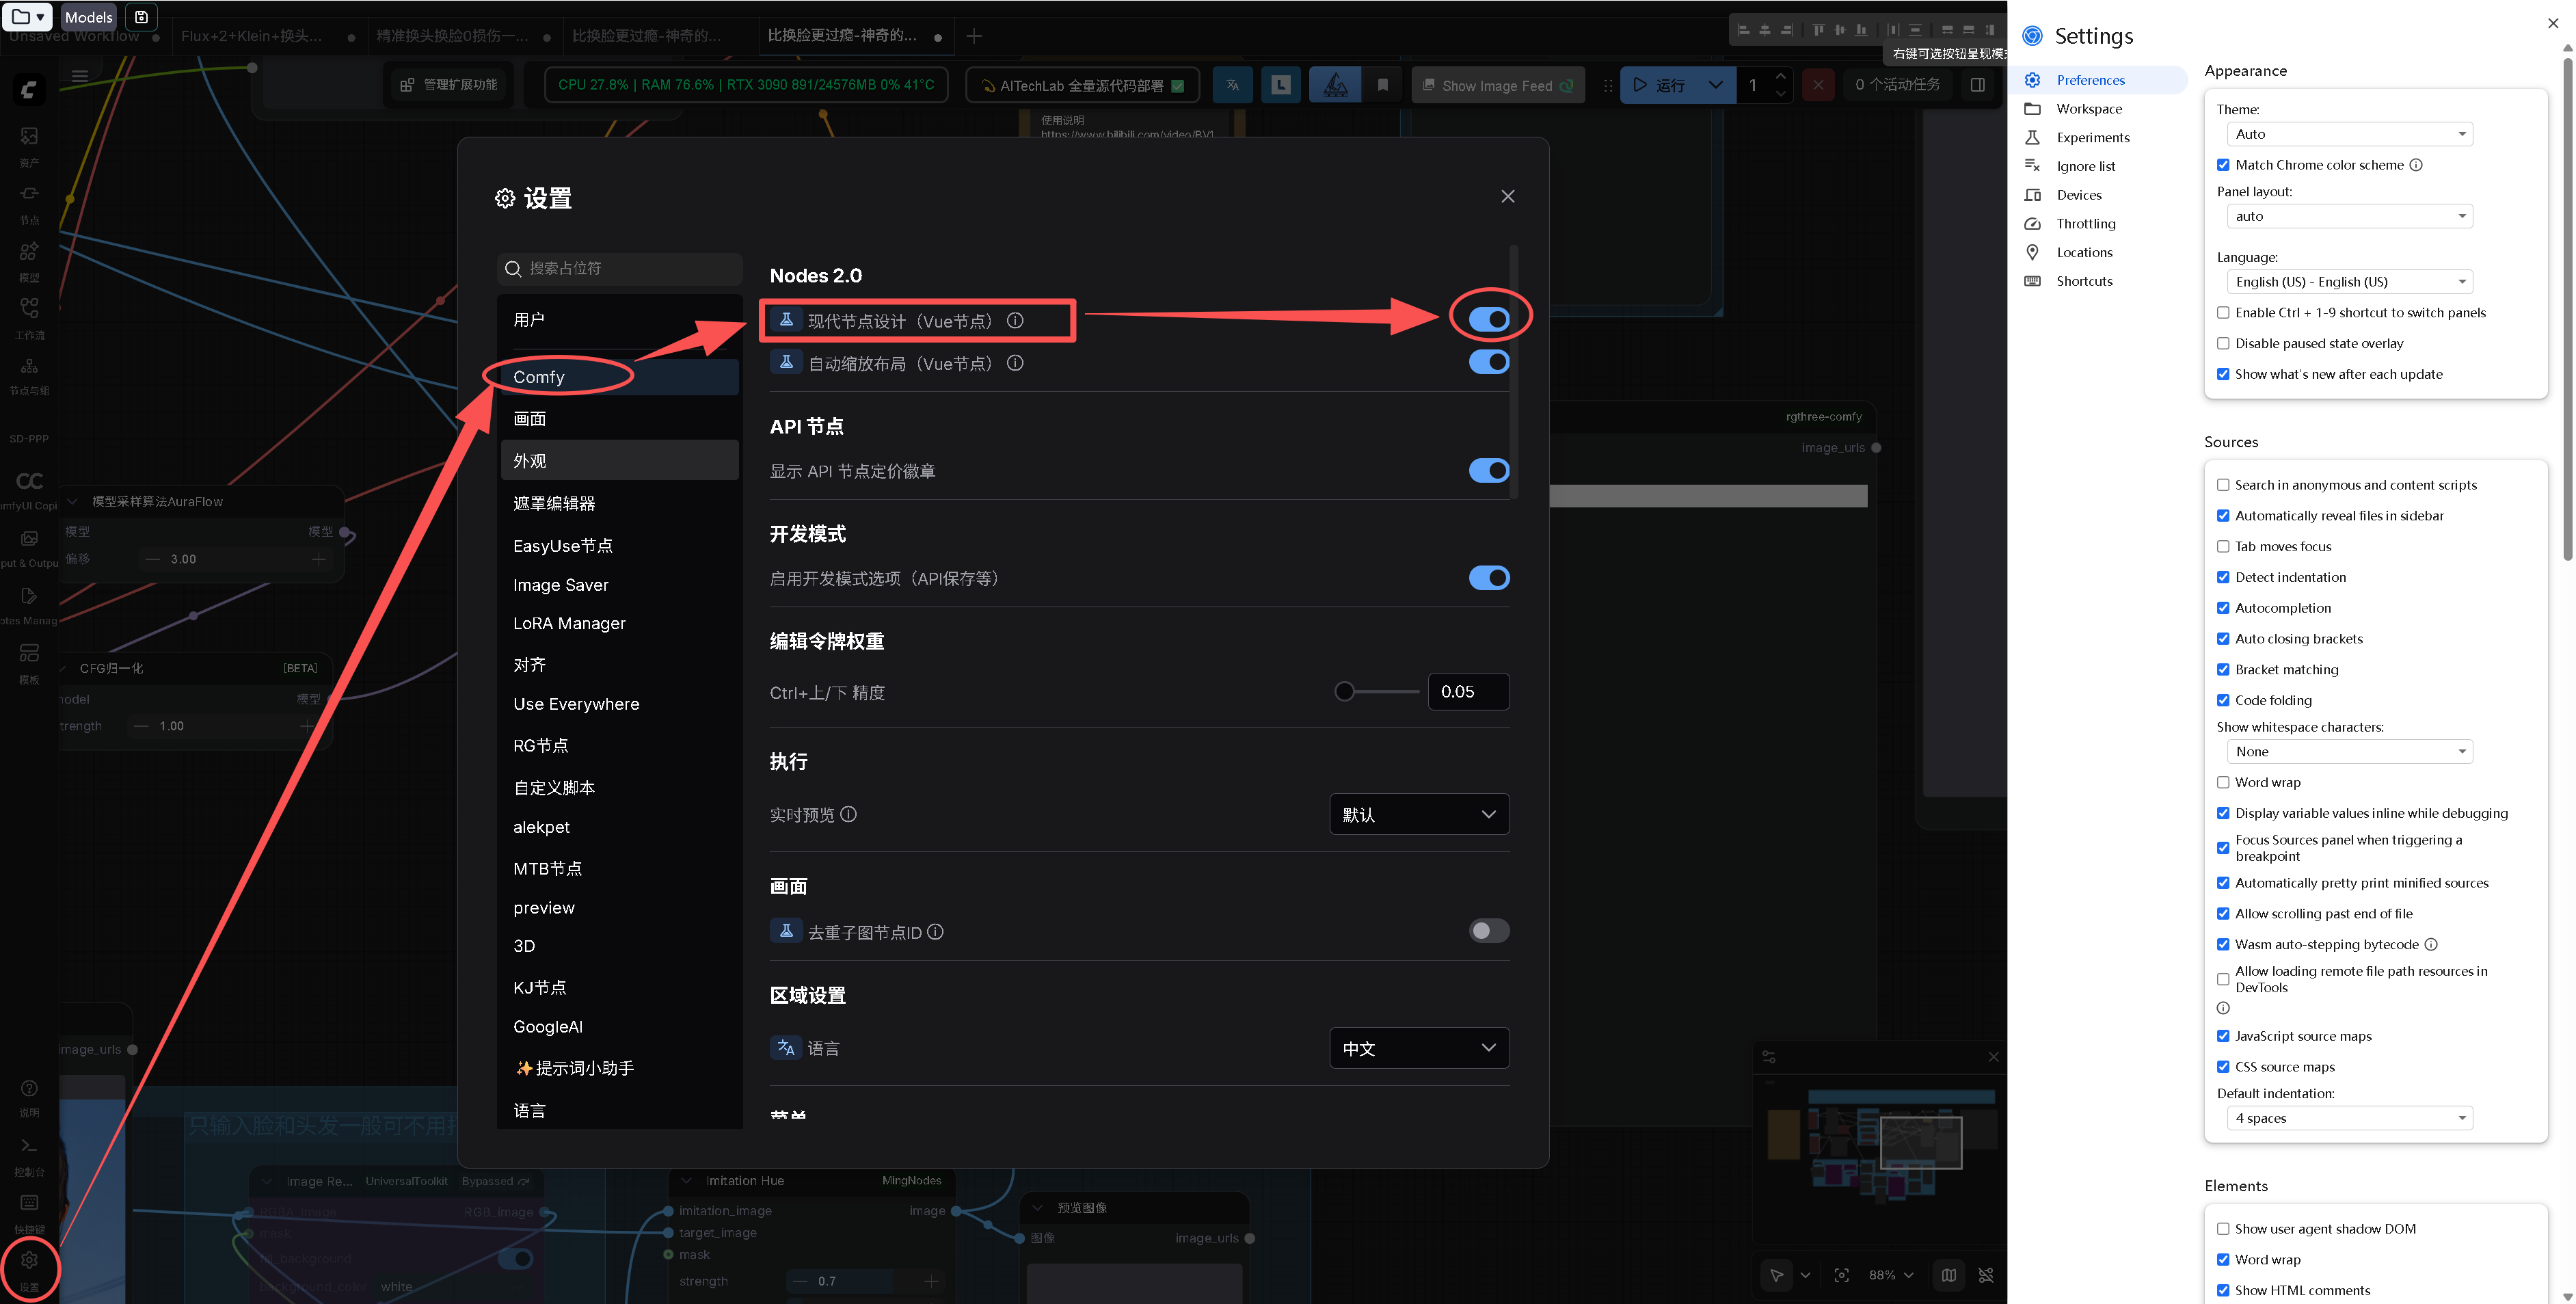Open the console (控制台) panel icon
This screenshot has width=2576, height=1304.
point(29,1146)
